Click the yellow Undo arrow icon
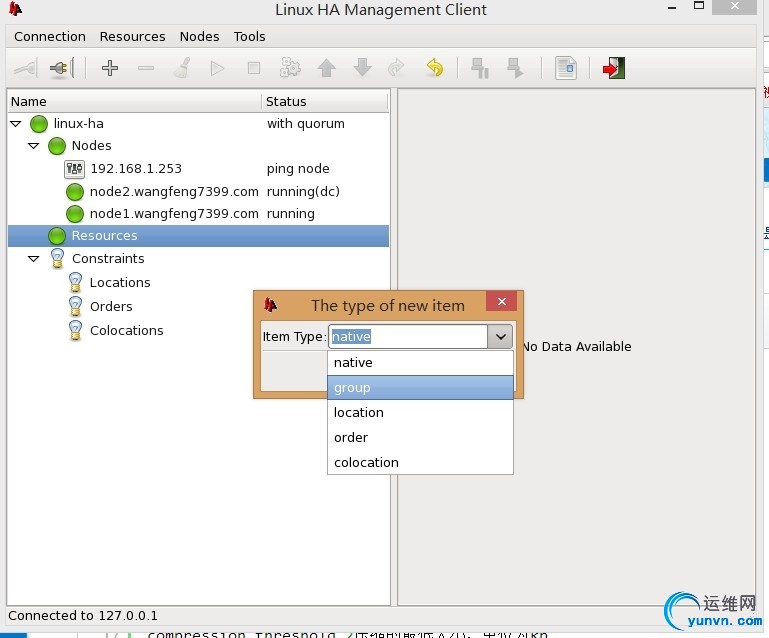 [435, 68]
